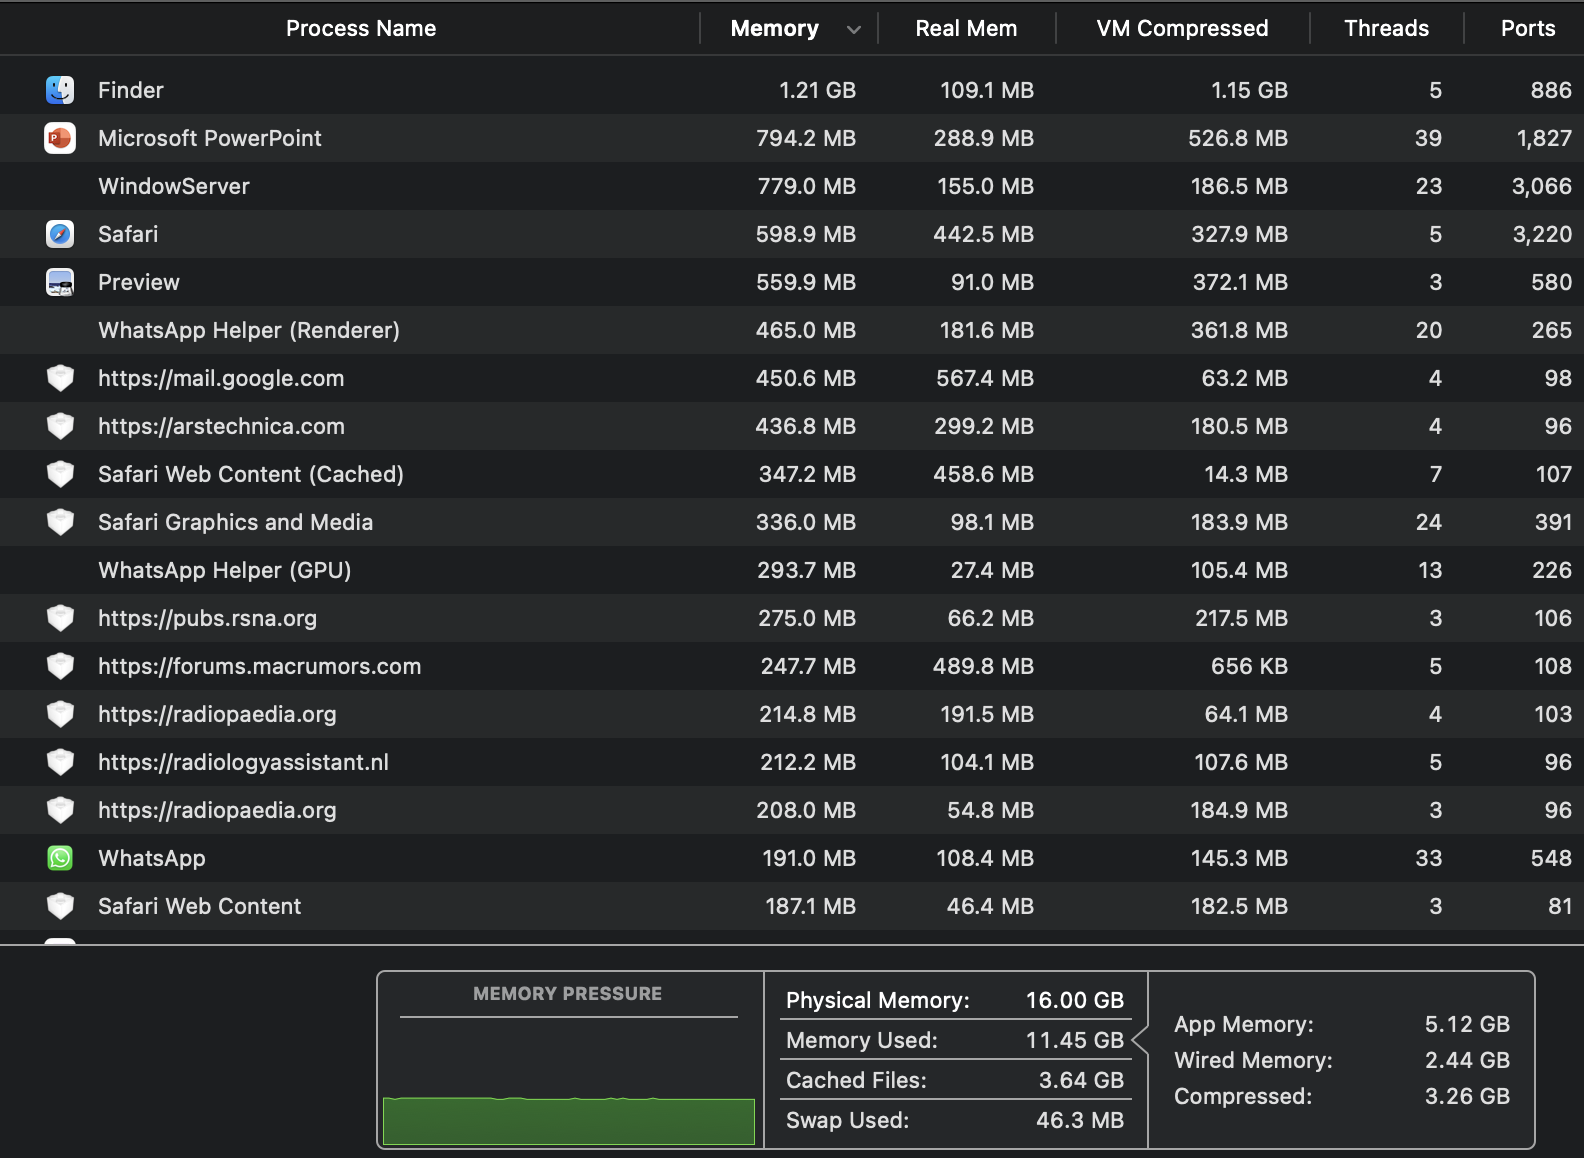Click the shield icon for forums.macrumors.com
This screenshot has height=1158, width=1584.
point(60,666)
